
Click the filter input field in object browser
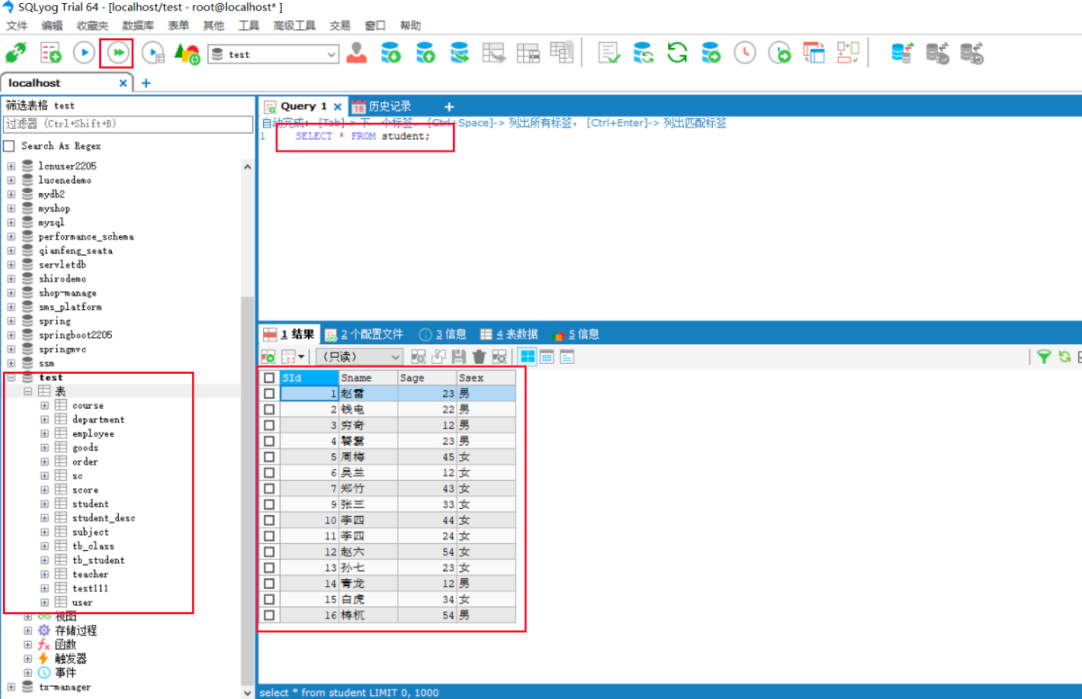[x=128, y=124]
